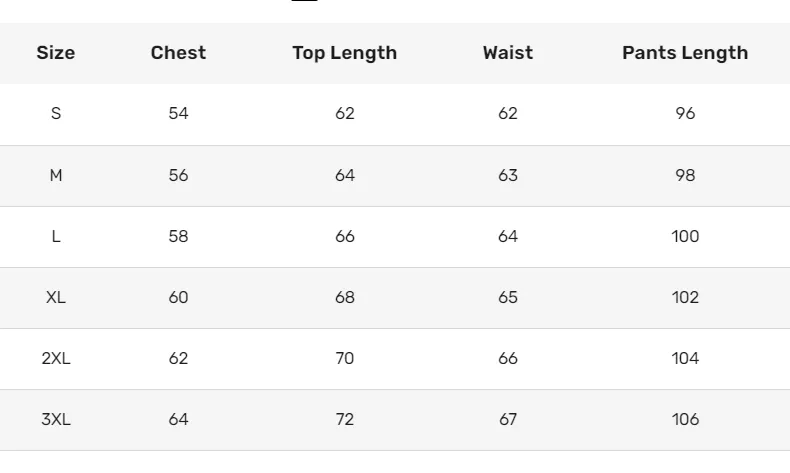Select the Pants Length column header

(x=685, y=53)
